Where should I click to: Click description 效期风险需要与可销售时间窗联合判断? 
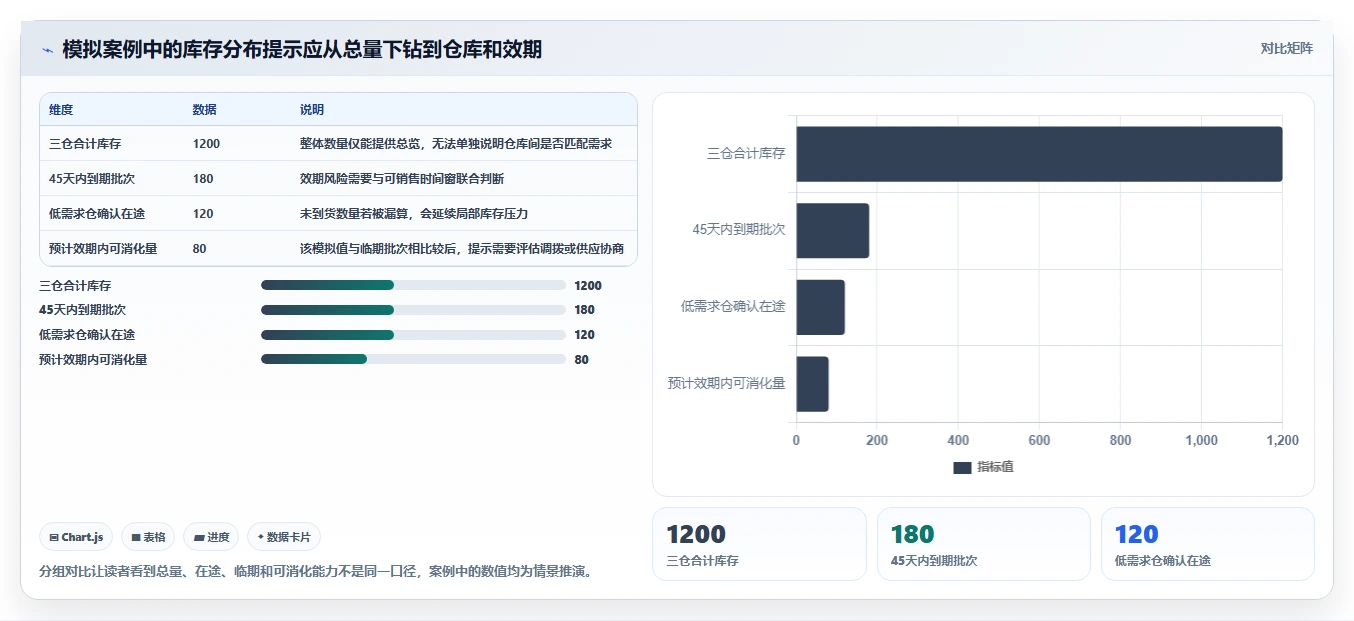tap(402, 179)
